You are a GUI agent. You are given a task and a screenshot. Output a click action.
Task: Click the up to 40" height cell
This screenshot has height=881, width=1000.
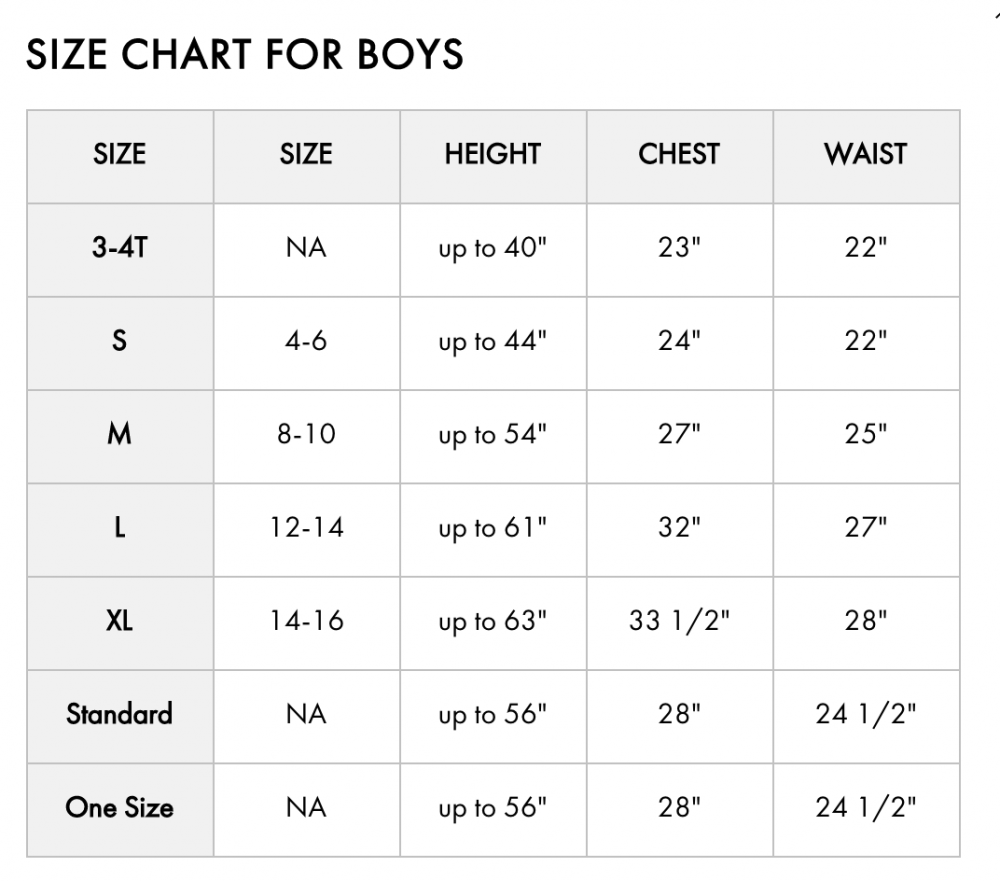(493, 249)
